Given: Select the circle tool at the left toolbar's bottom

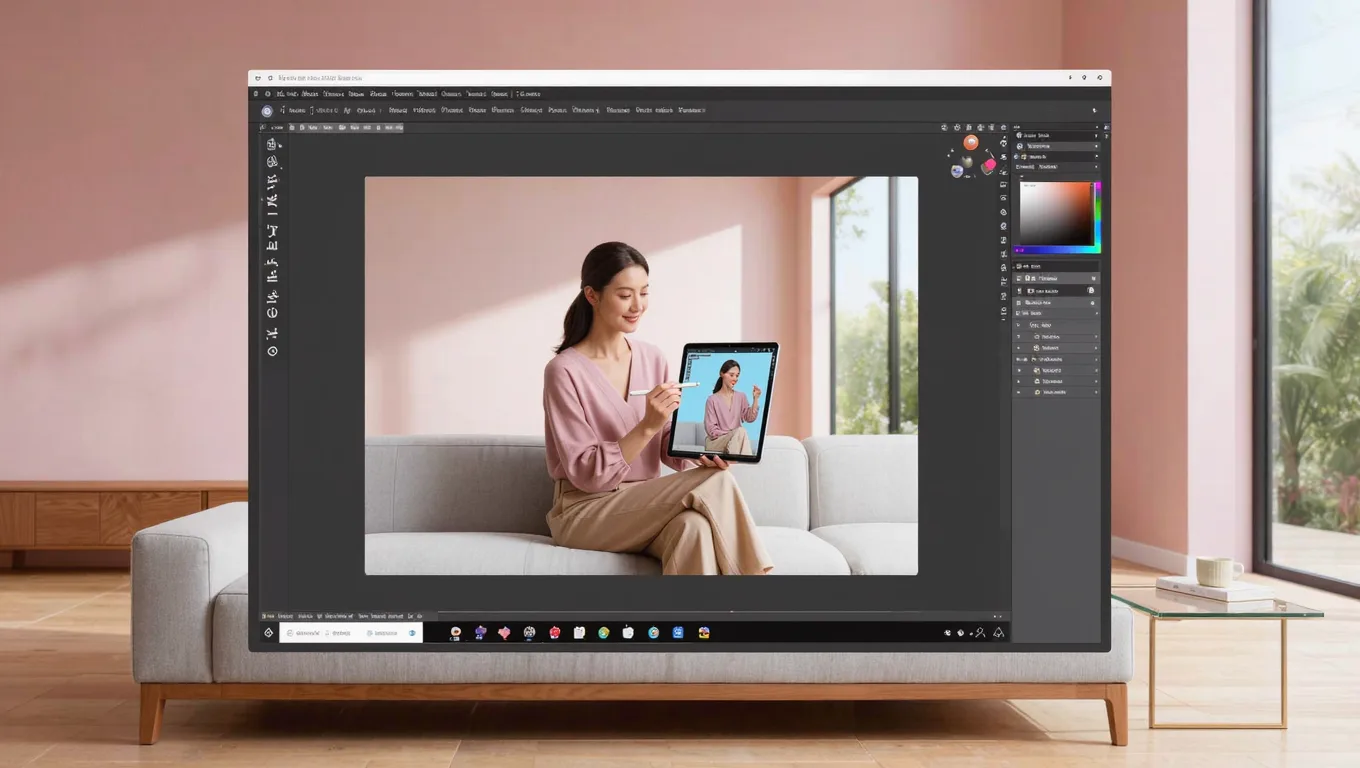Looking at the screenshot, I should [272, 351].
